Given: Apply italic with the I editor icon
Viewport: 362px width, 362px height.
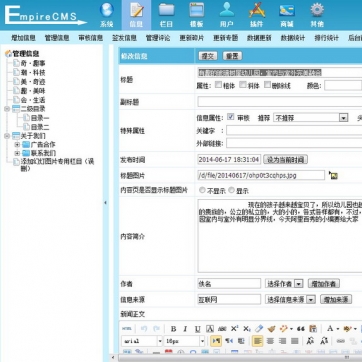Looking at the screenshot, I should point(185,329).
